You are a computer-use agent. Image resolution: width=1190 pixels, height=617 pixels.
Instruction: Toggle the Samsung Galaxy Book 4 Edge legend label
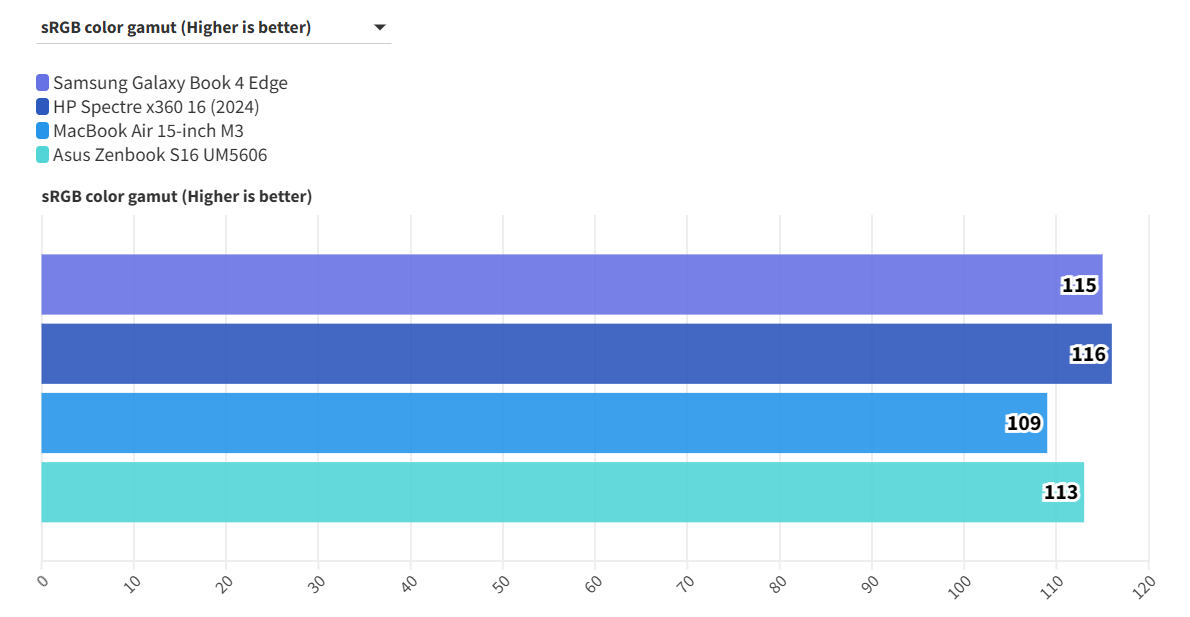(x=170, y=83)
